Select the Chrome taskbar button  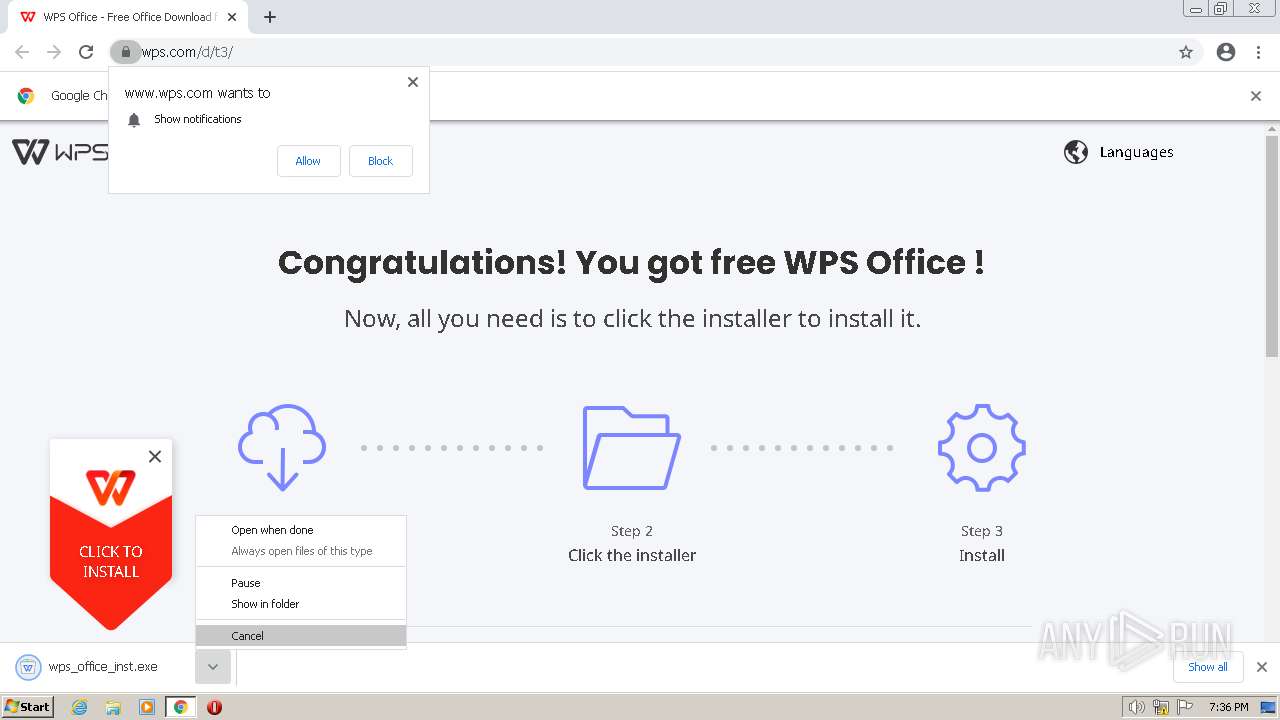click(x=181, y=707)
